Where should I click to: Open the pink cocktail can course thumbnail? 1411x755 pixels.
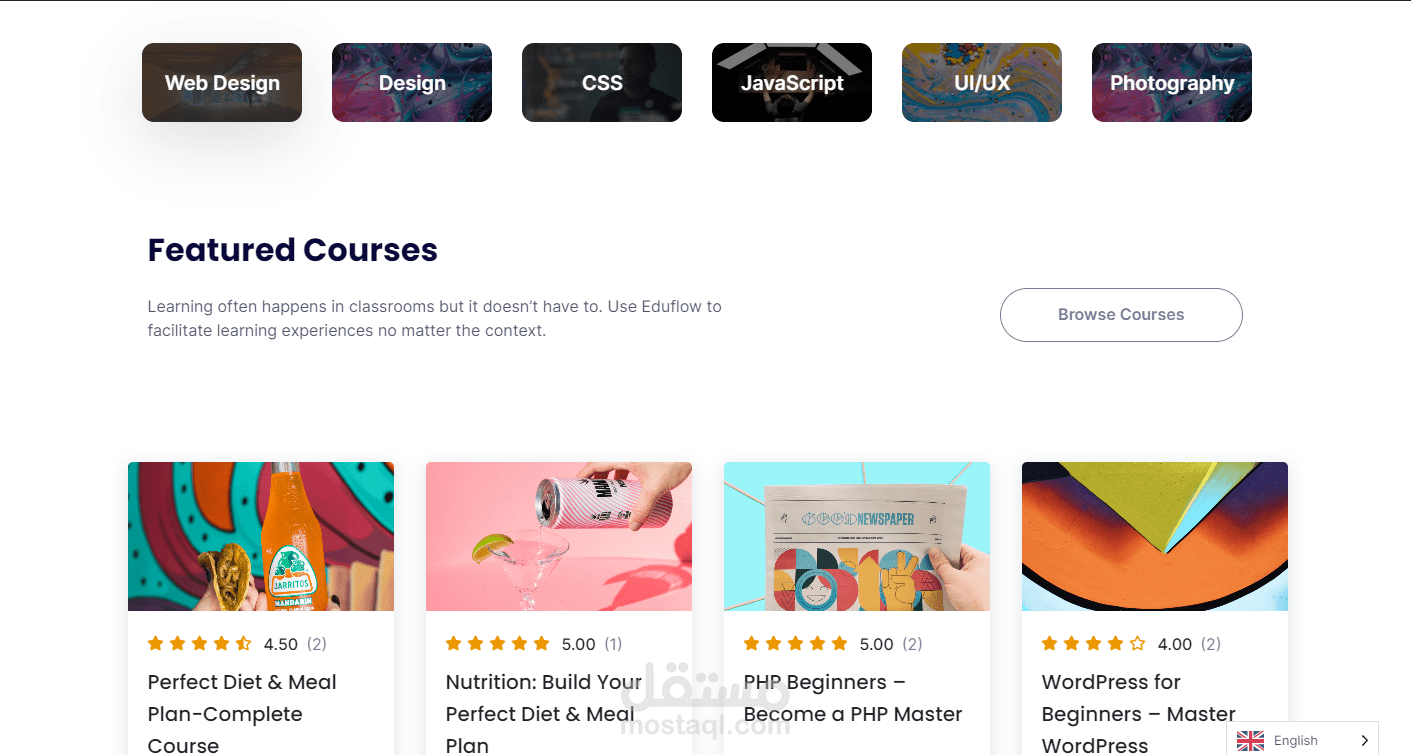[559, 536]
